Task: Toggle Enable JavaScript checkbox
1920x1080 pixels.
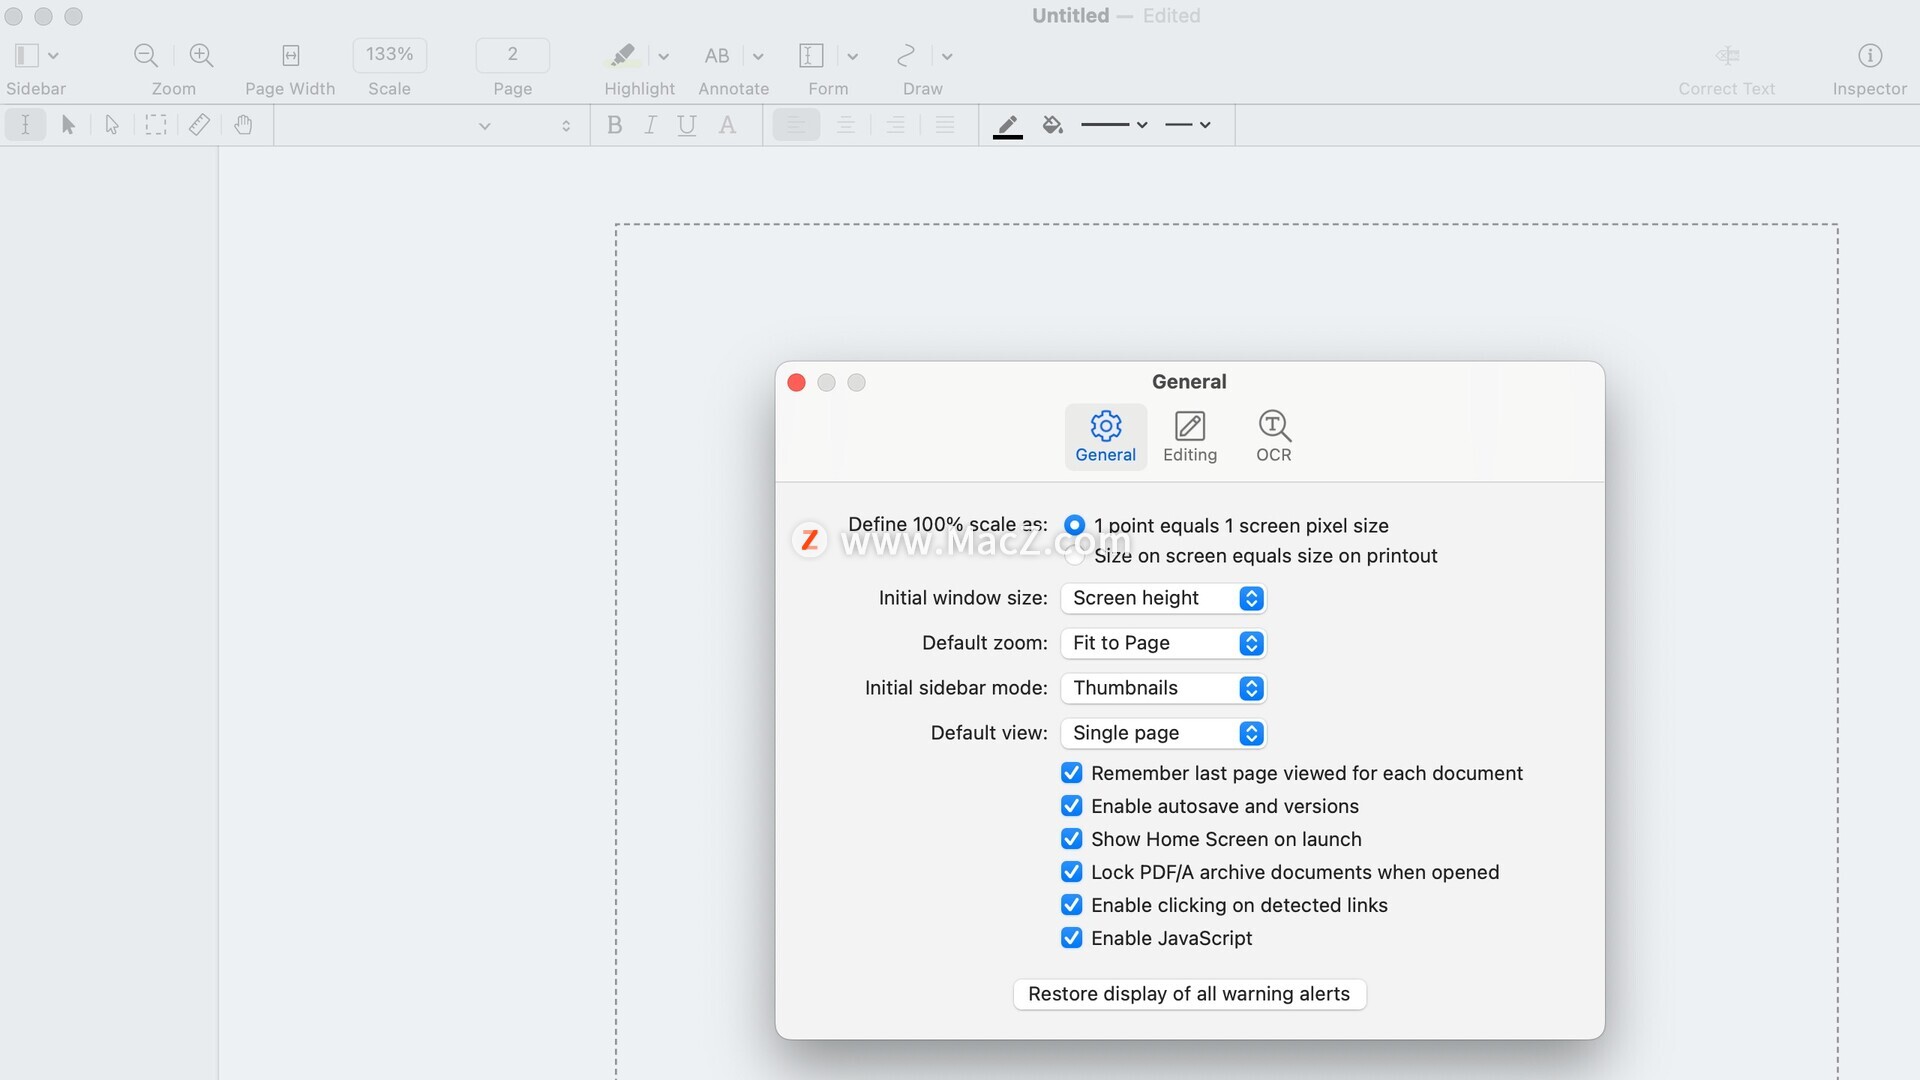Action: click(1072, 938)
